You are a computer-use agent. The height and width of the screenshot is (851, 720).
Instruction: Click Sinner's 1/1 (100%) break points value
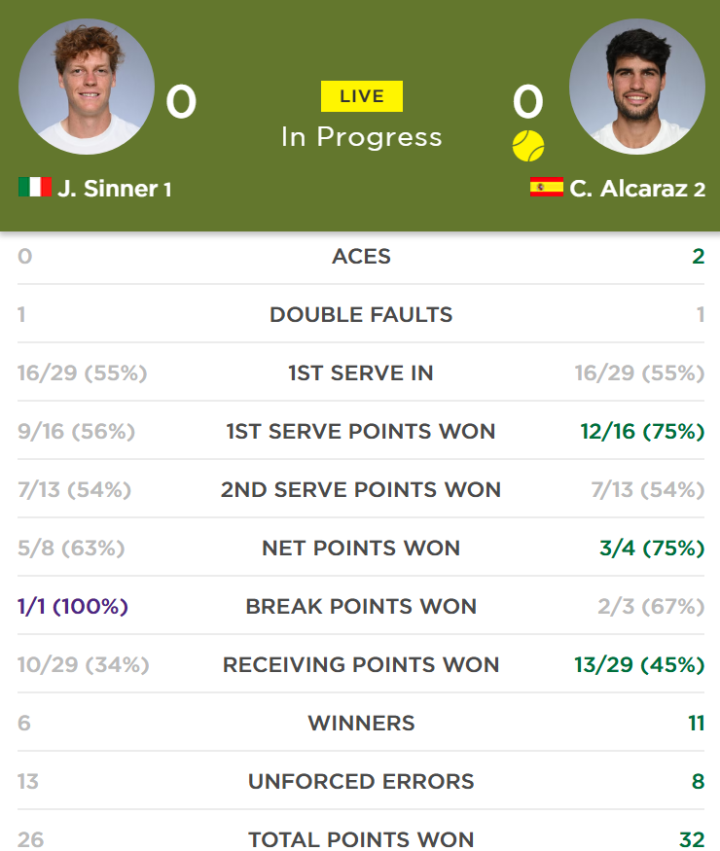[73, 606]
